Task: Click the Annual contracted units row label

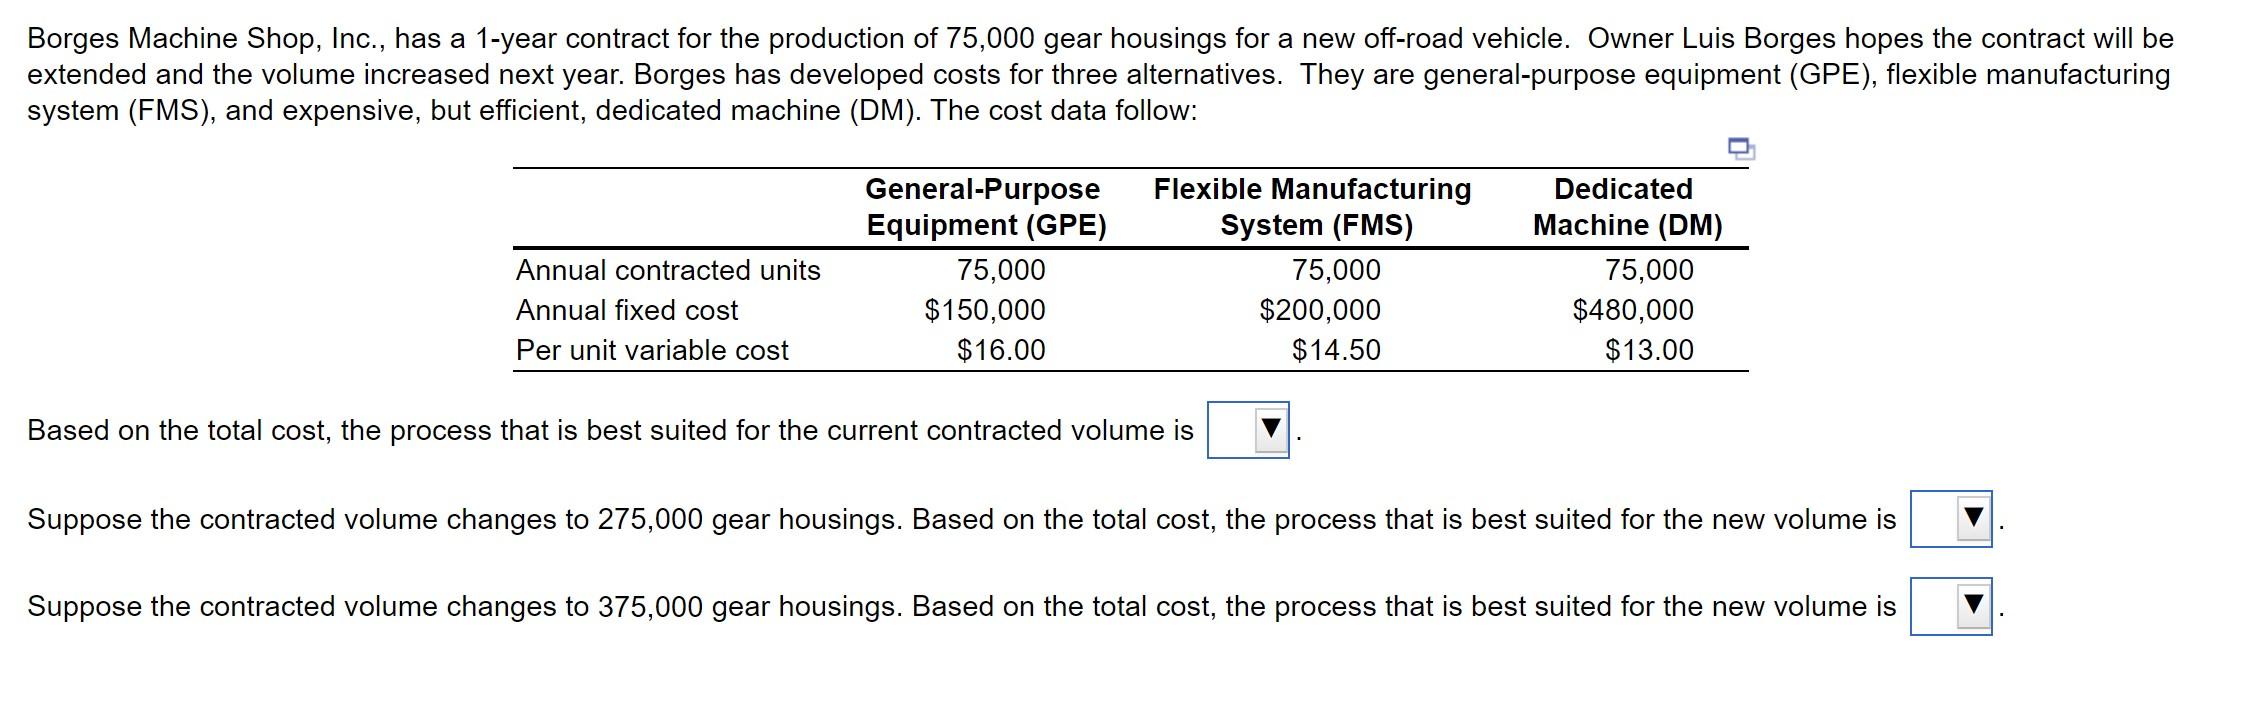Action: click(x=667, y=270)
